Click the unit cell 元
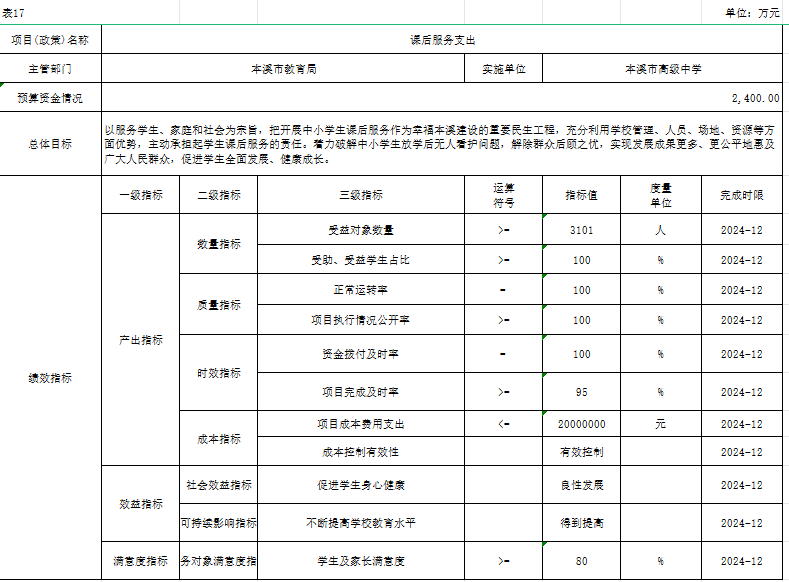 (661, 424)
